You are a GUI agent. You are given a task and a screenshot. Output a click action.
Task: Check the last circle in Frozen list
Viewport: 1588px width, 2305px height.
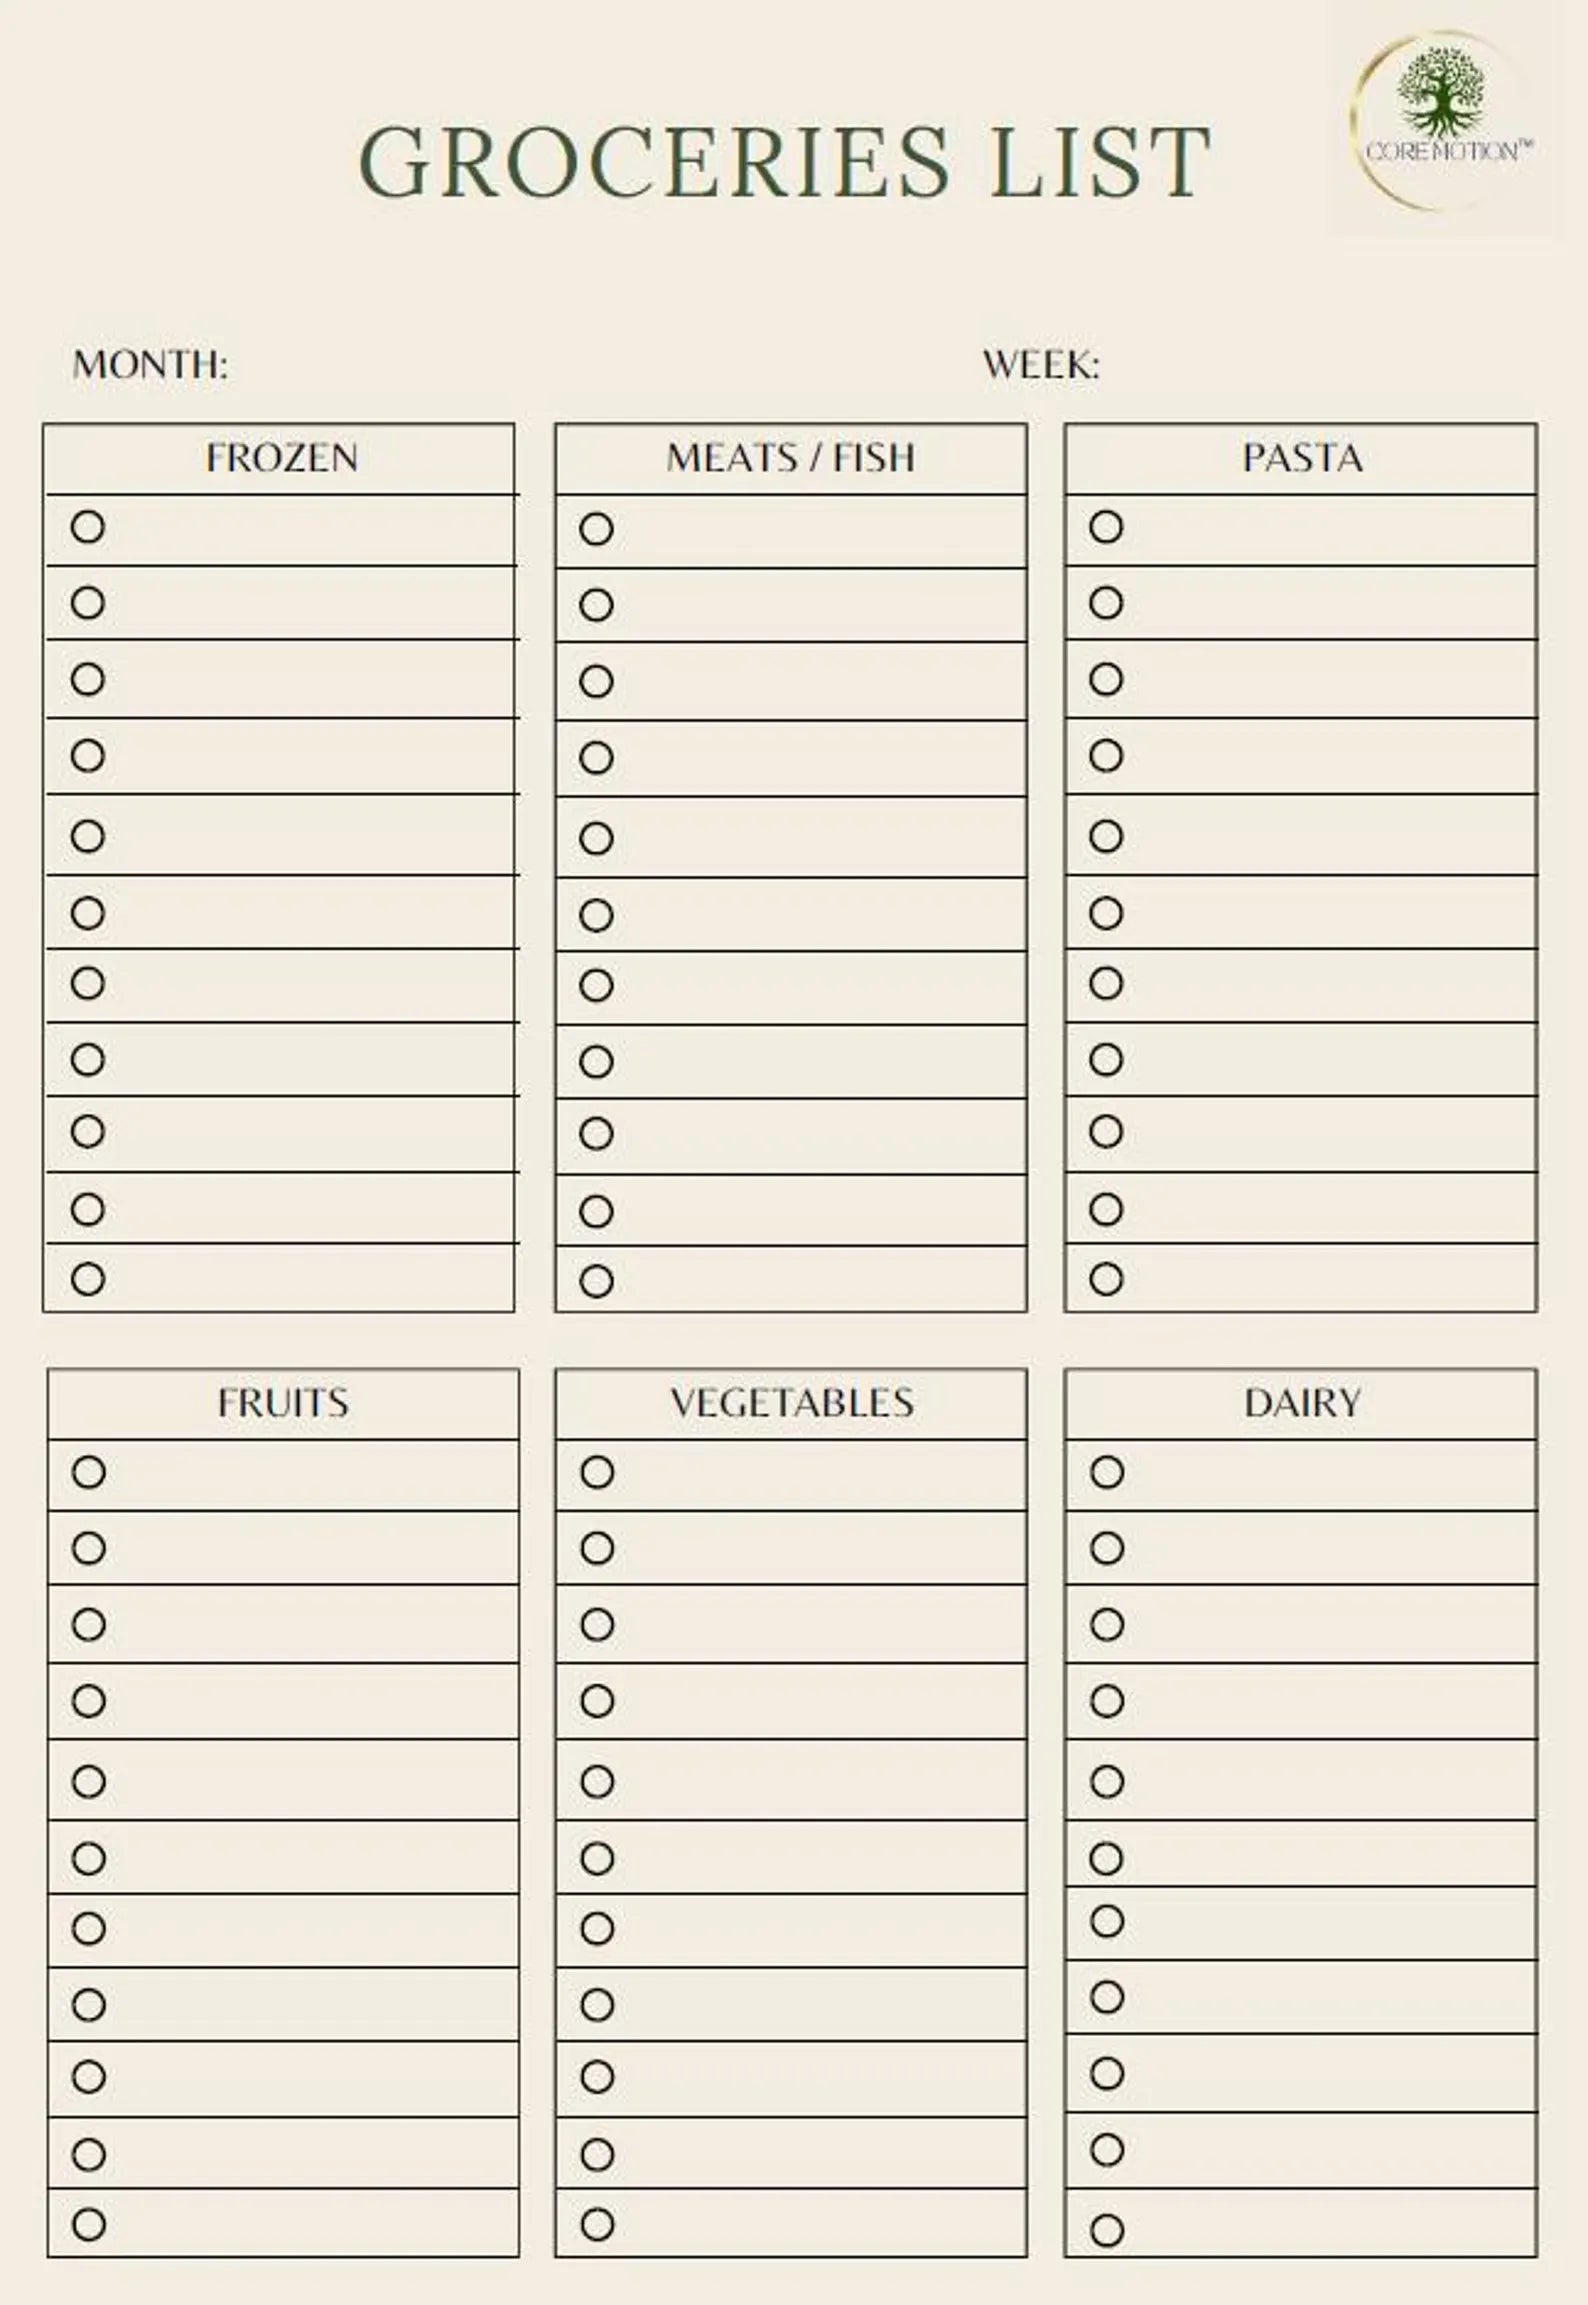tap(88, 1279)
